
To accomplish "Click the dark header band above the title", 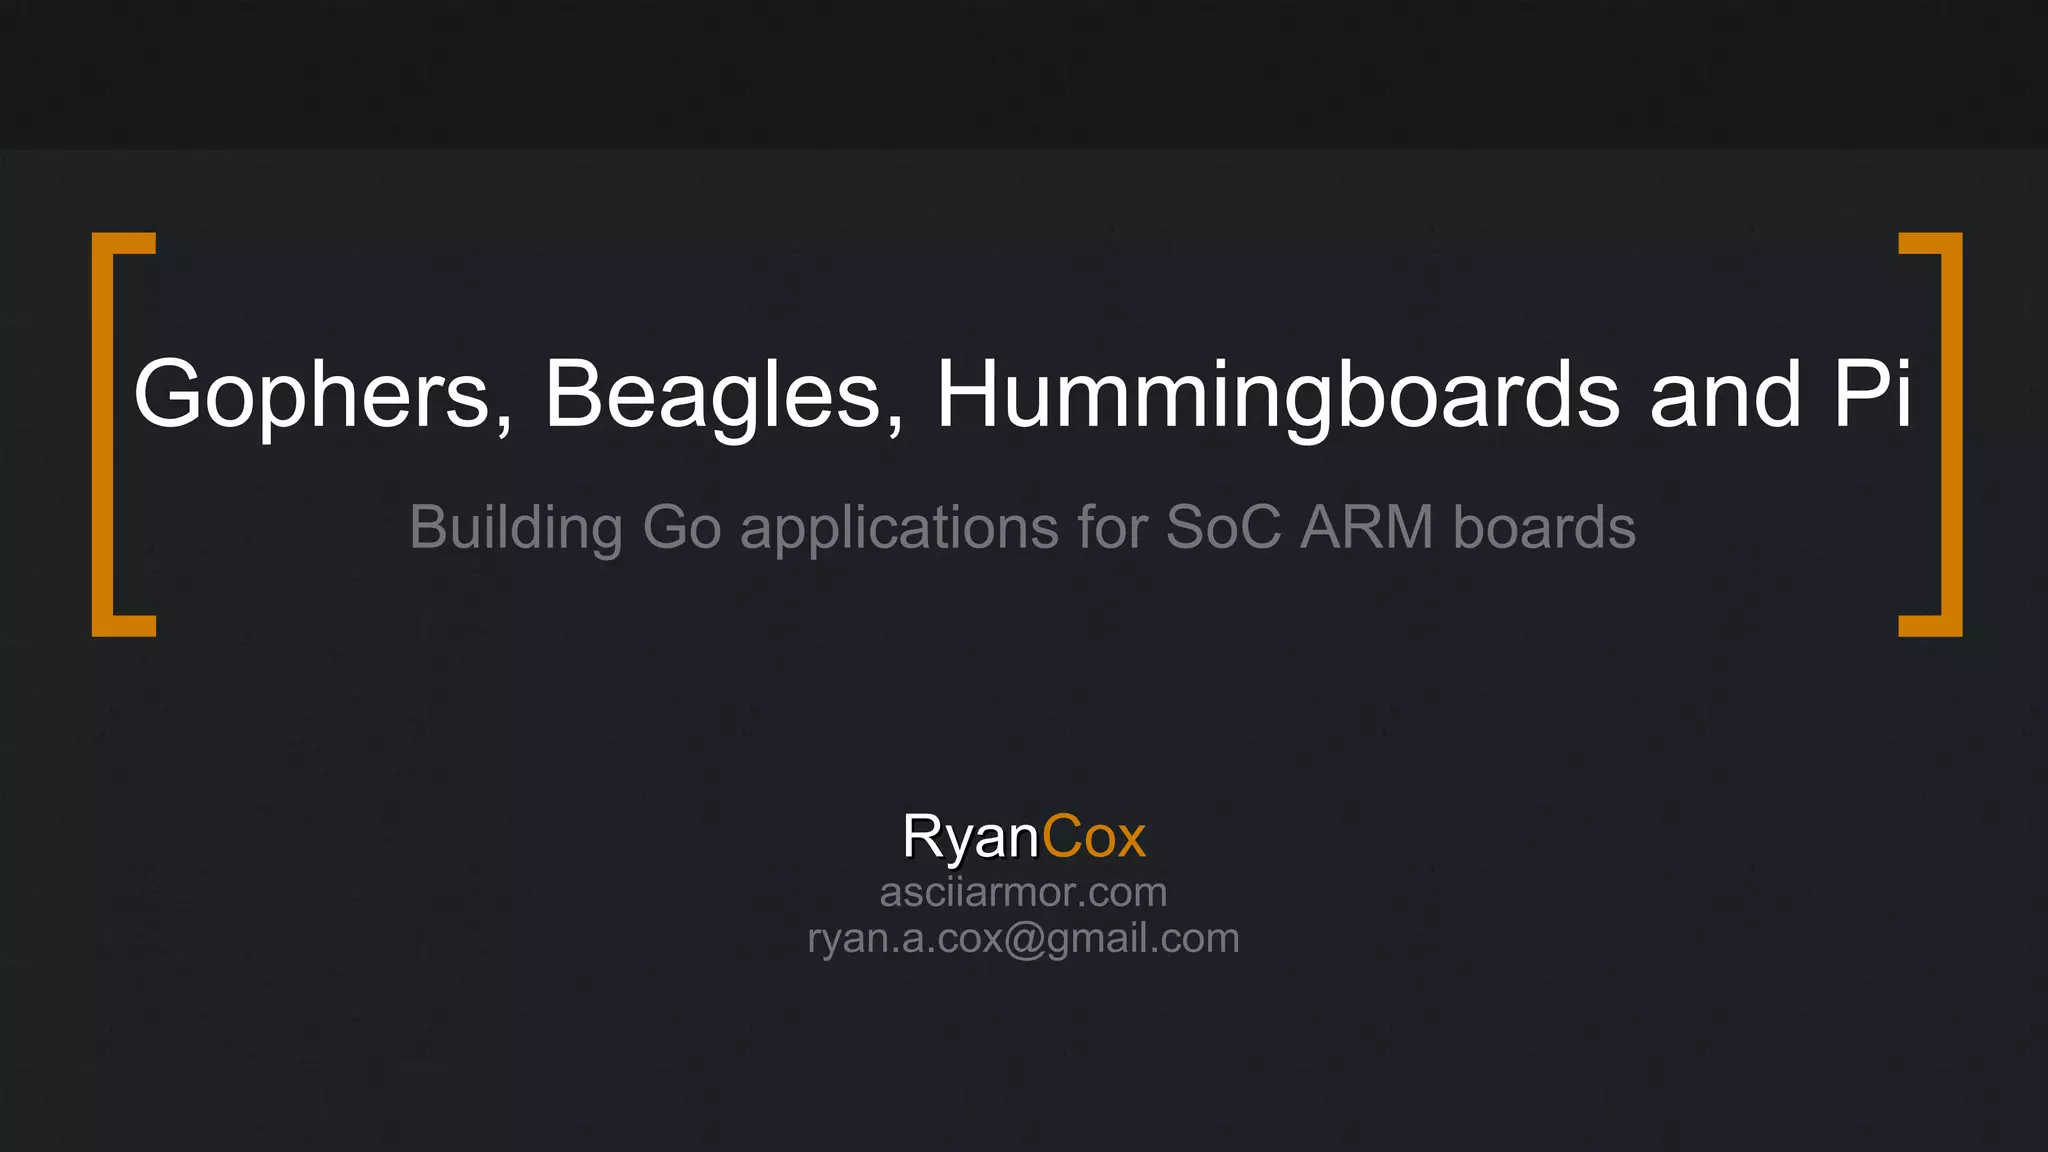I will [x=1024, y=75].
